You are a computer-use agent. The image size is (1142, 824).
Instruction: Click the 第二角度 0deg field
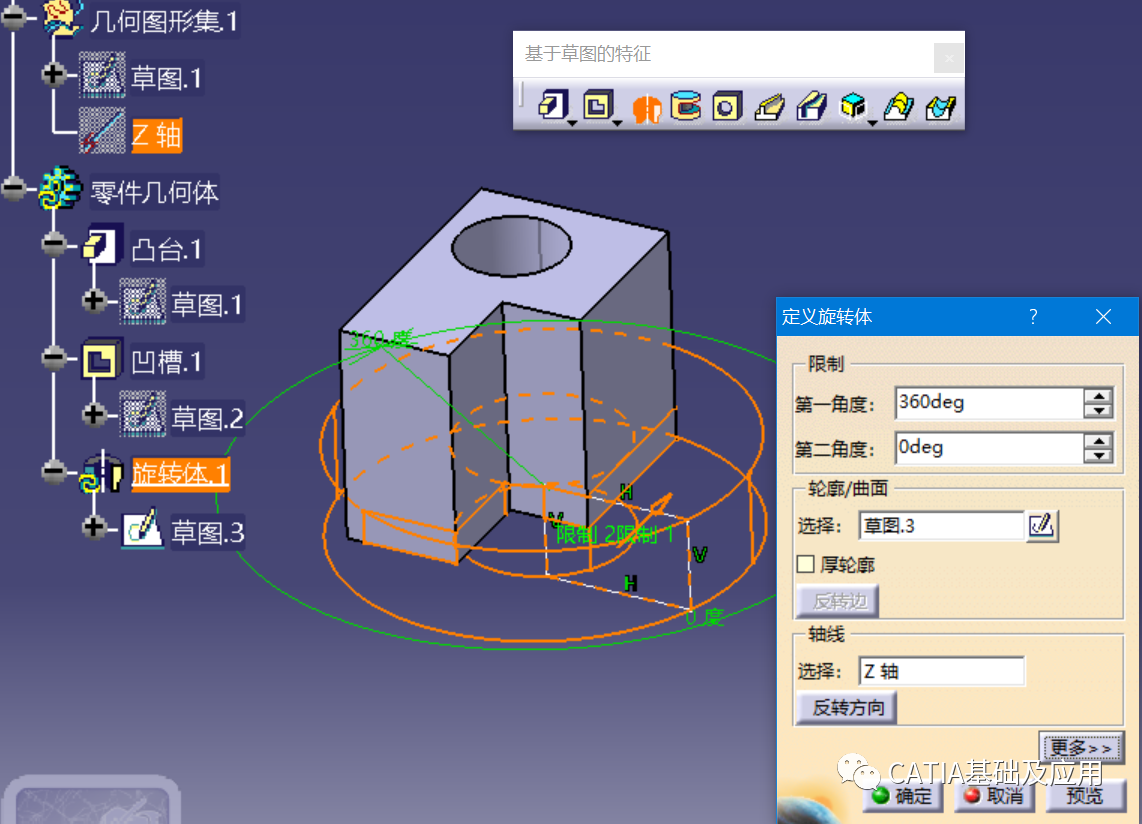point(989,447)
